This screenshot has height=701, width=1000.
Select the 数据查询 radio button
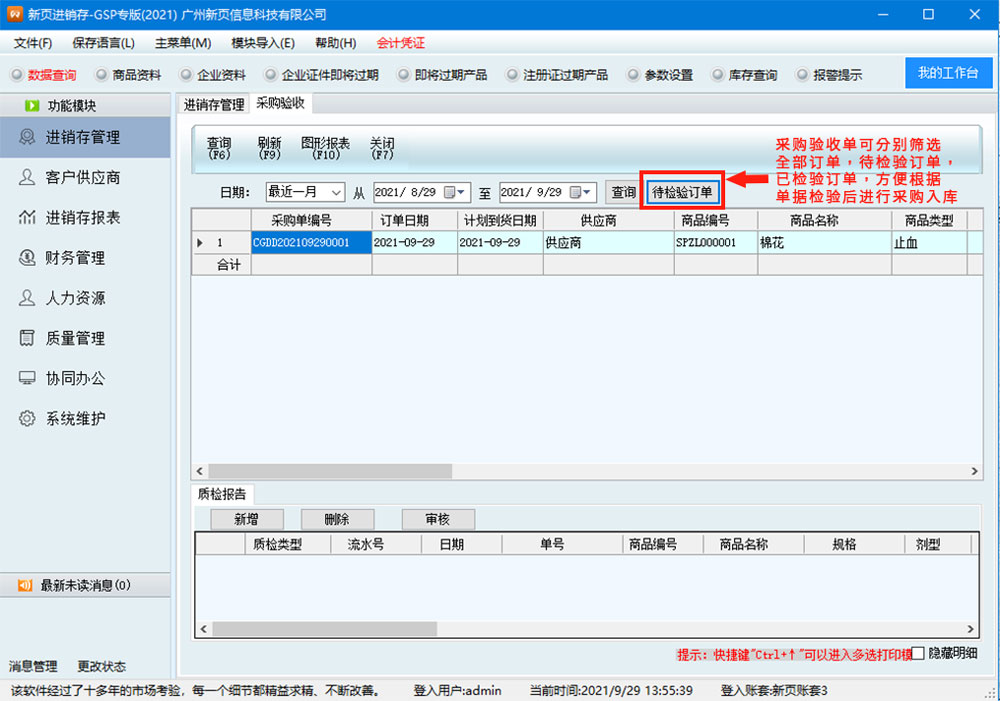[x=16, y=75]
